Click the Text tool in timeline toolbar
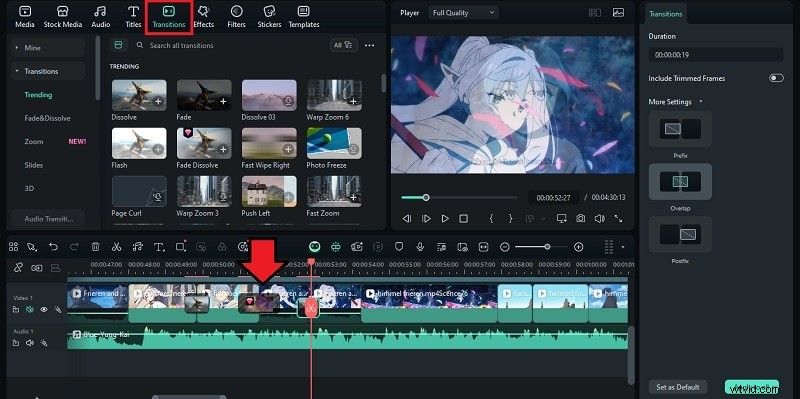Viewport: 800px width, 399px height. pos(159,247)
